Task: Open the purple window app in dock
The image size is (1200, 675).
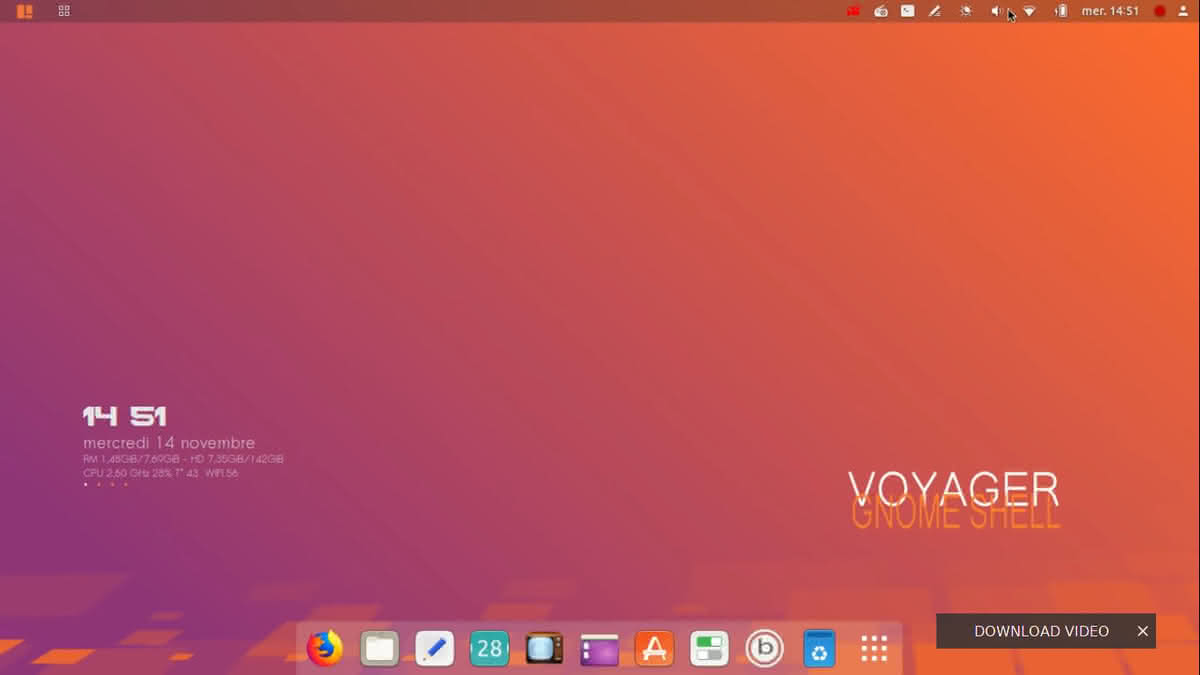Action: (600, 650)
